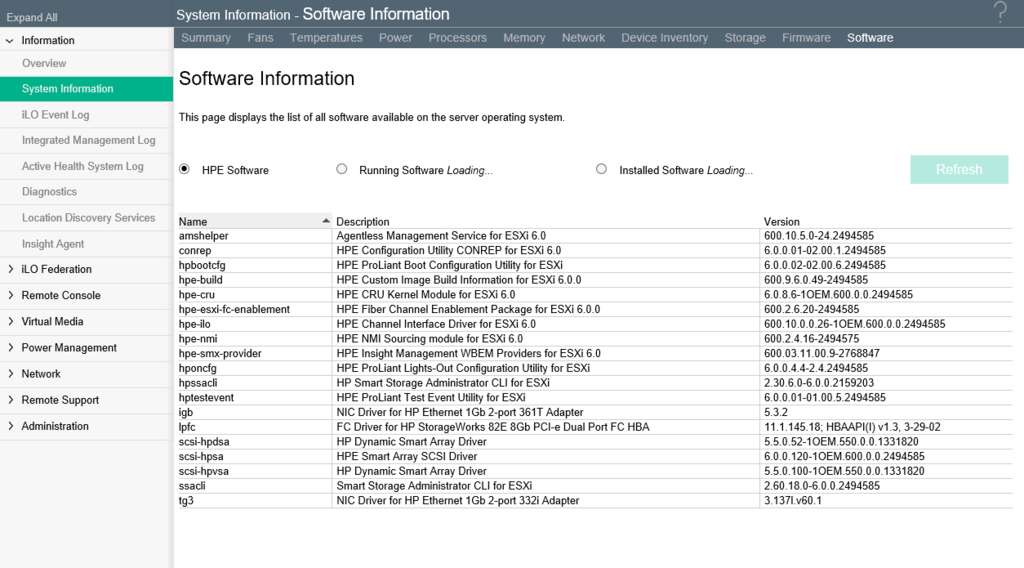Image resolution: width=1024 pixels, height=568 pixels.
Task: Click 'Agentless Management Service for ESXi 6.0'
Action: pyautogui.click(x=441, y=236)
